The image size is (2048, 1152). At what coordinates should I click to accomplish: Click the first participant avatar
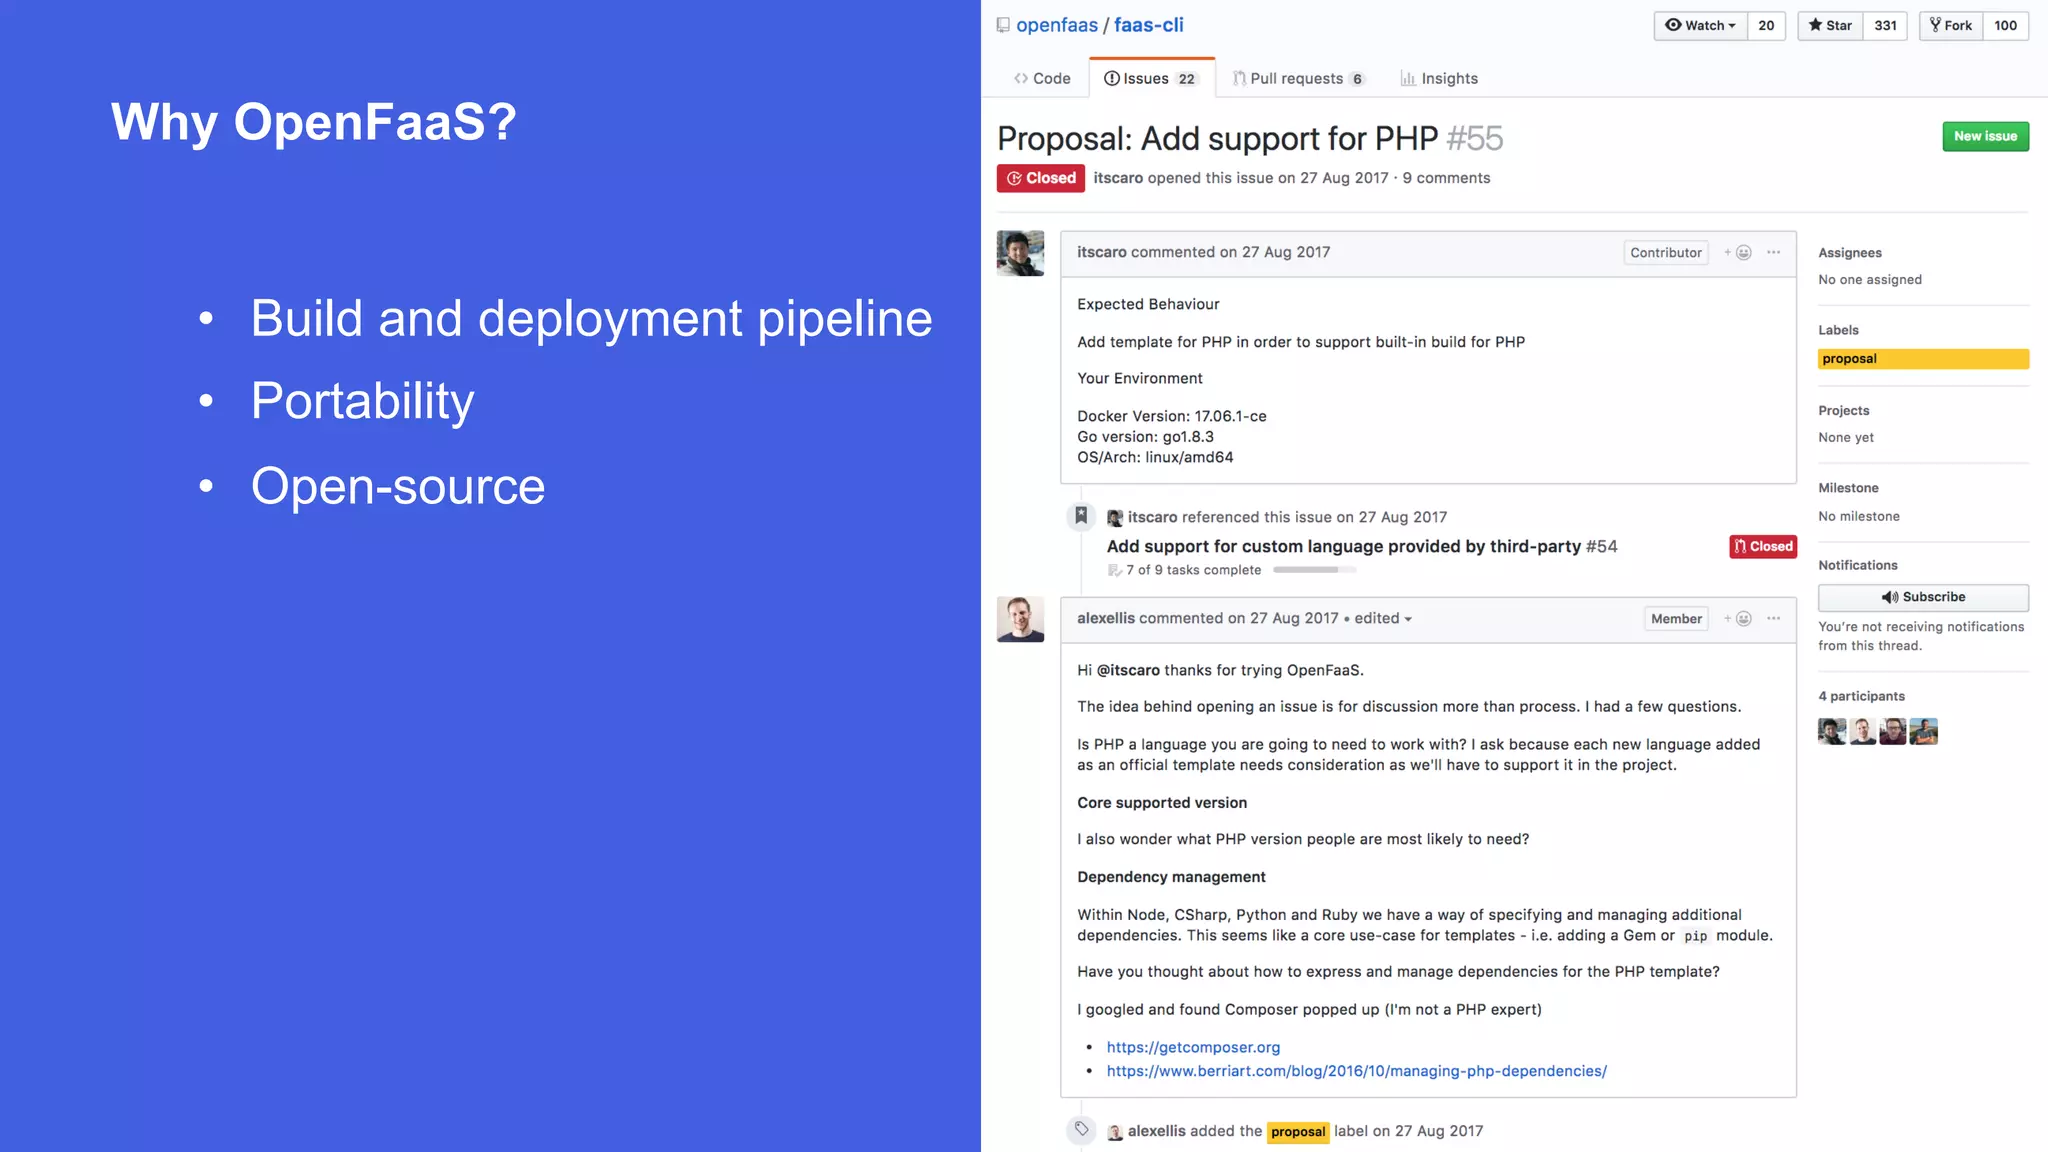tap(1832, 732)
